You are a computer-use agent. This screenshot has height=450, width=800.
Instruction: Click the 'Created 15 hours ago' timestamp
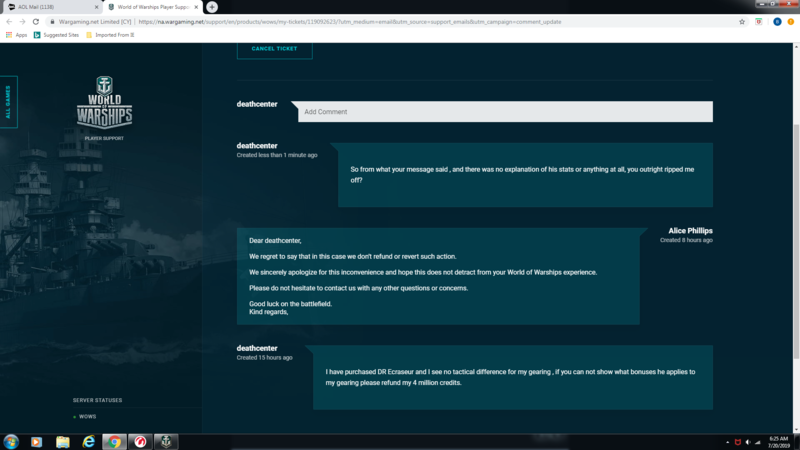pyautogui.click(x=264, y=358)
